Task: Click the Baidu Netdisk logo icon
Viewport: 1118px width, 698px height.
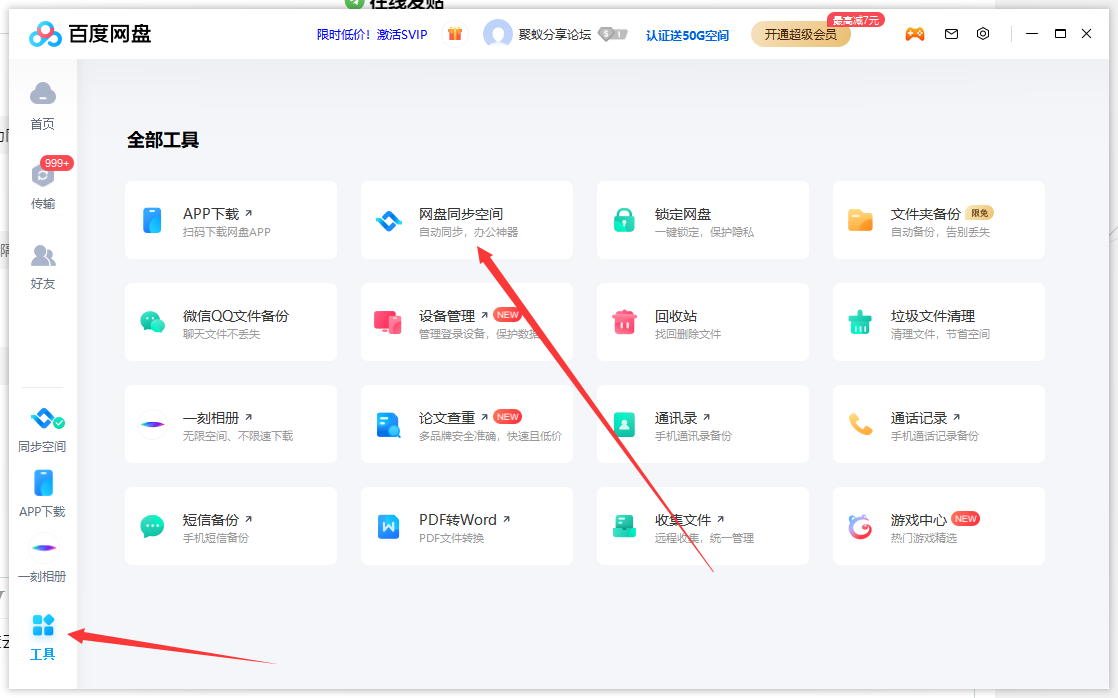Action: [x=45, y=34]
